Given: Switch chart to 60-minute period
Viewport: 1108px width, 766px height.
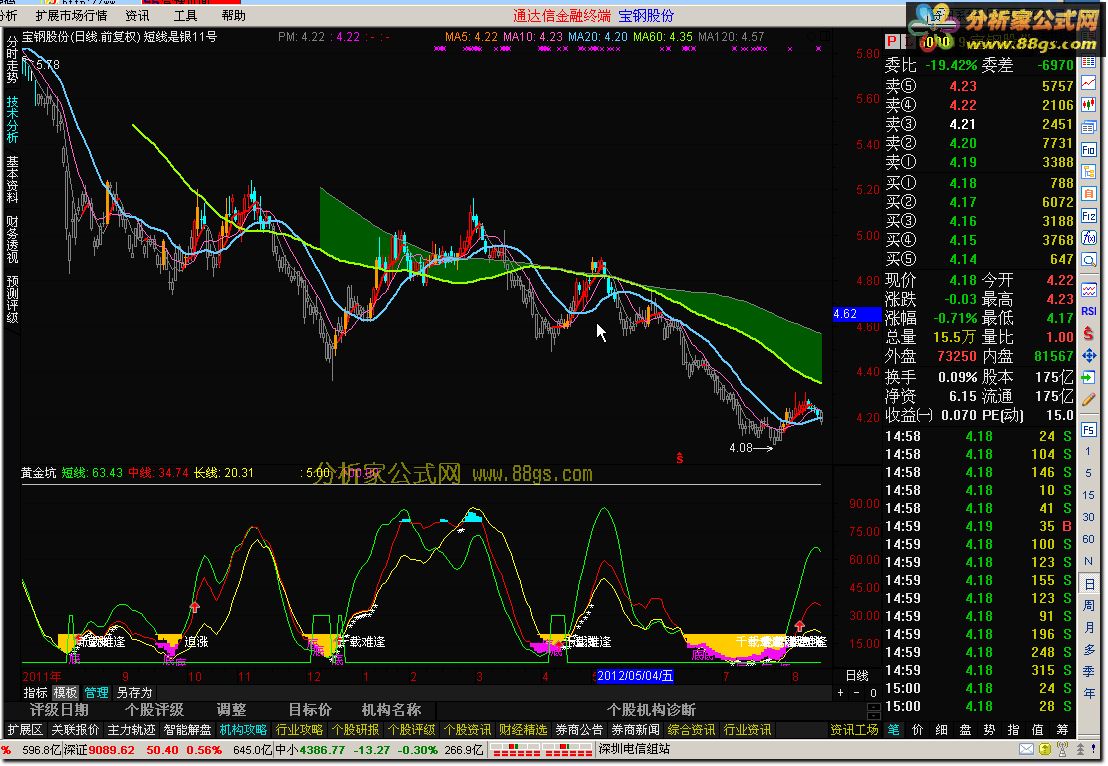Looking at the screenshot, I should [1088, 538].
